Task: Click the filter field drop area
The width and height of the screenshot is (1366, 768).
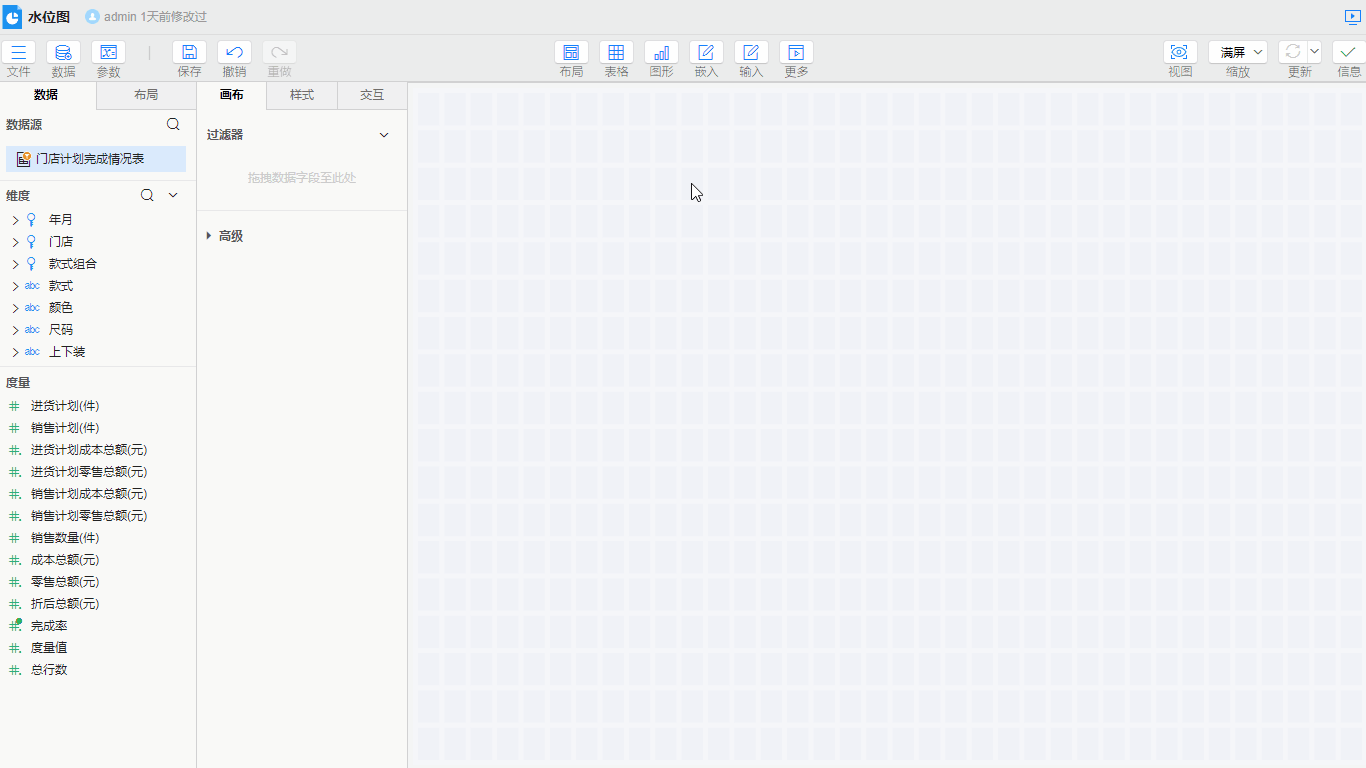Action: 301,178
